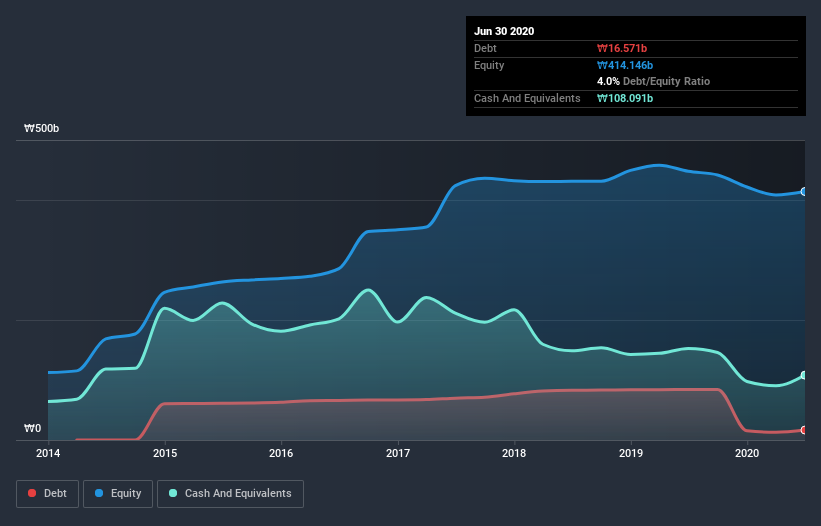Click the blue Equity legend dot

[99, 493]
